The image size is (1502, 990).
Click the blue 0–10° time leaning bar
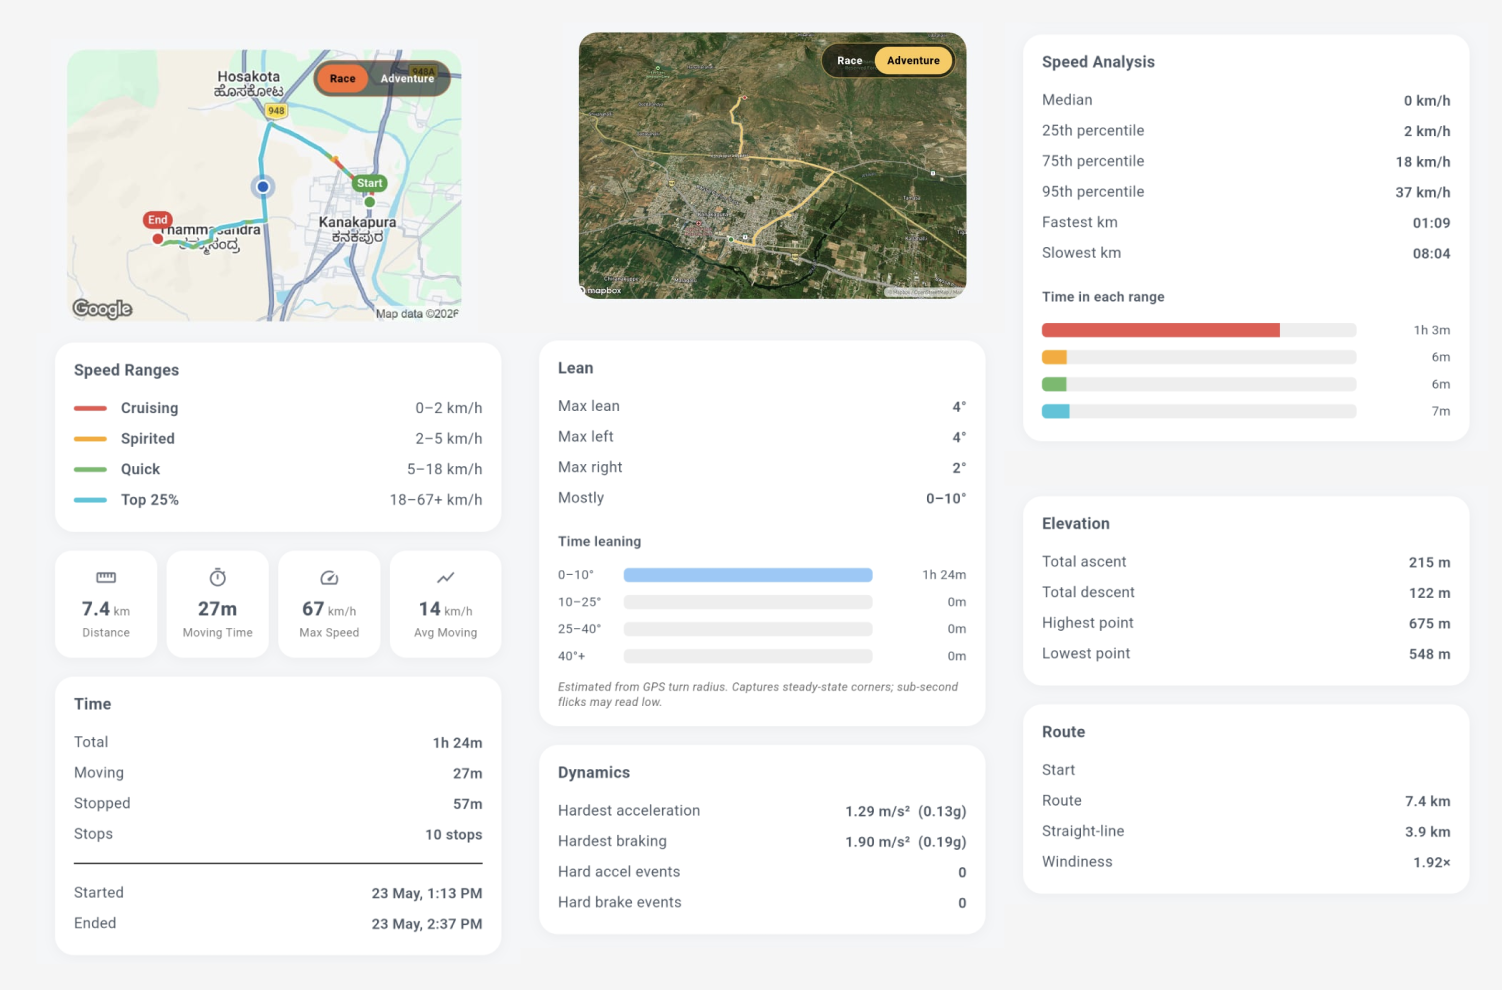click(x=748, y=575)
